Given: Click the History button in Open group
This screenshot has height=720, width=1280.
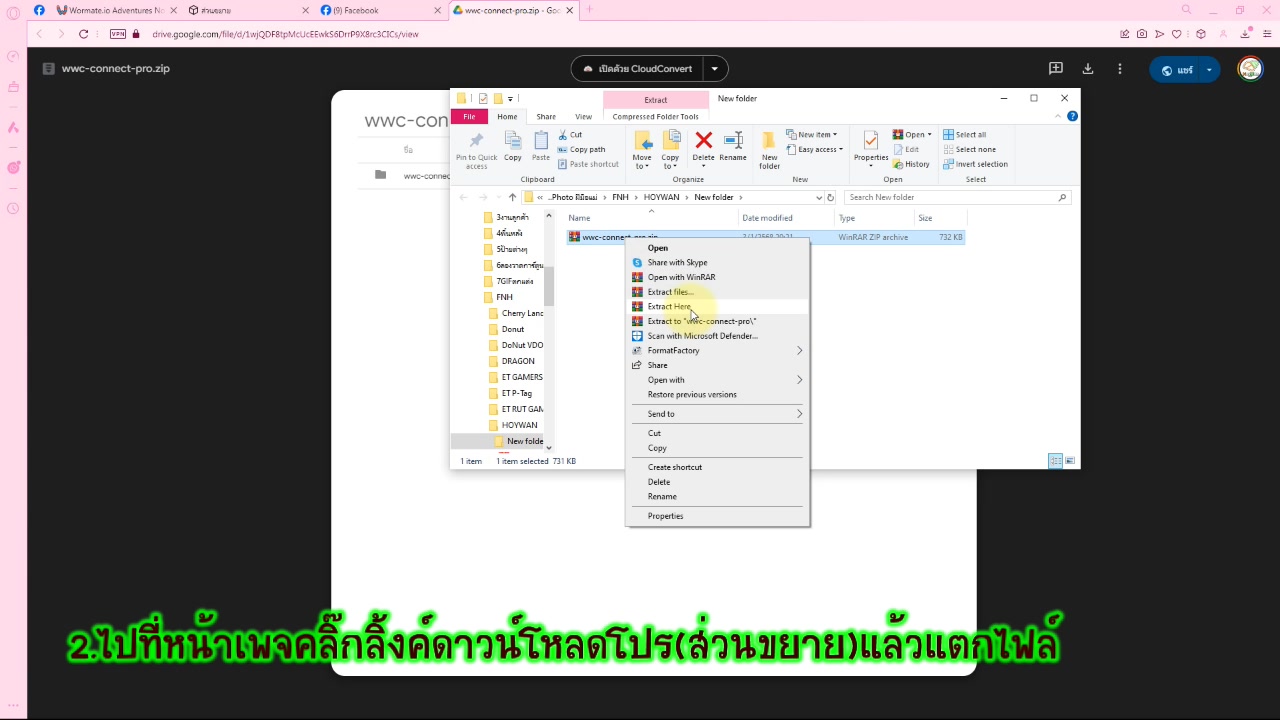Looking at the screenshot, I should [x=911, y=164].
